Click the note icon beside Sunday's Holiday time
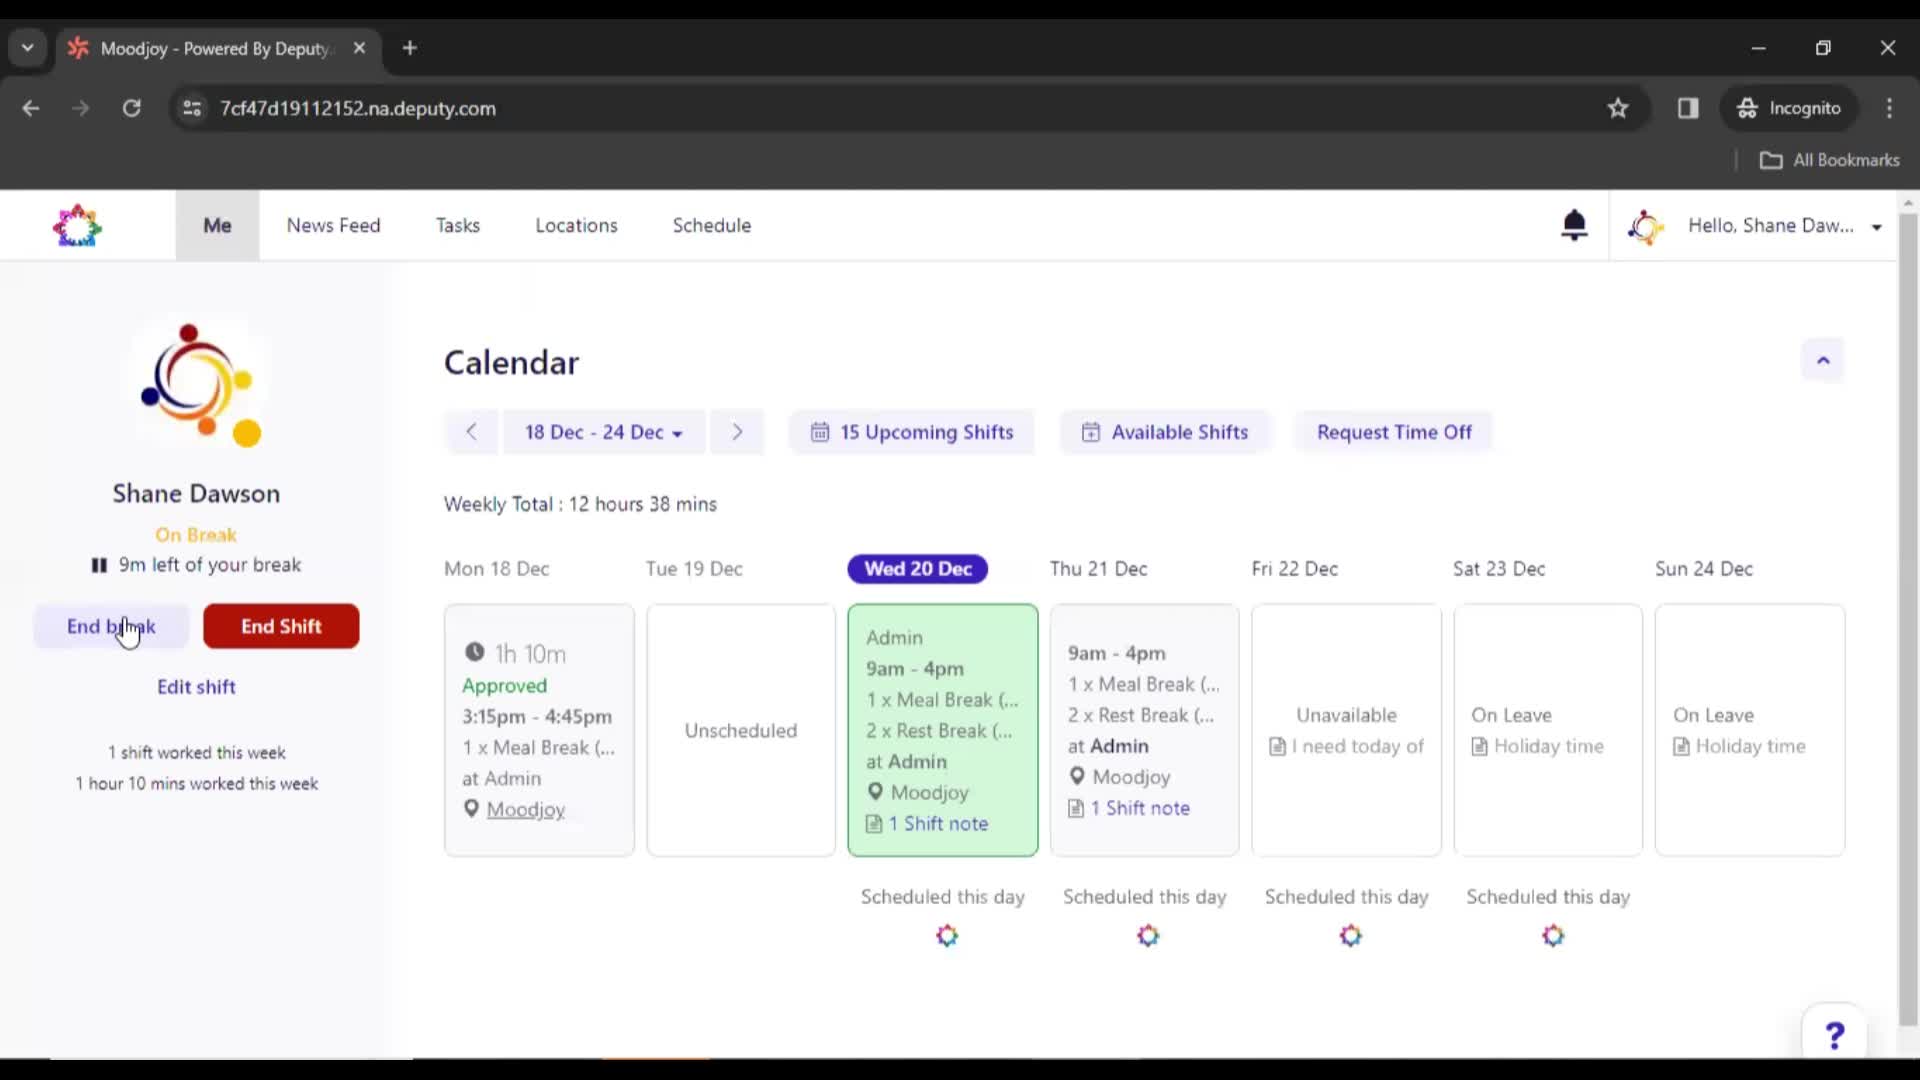 tap(1681, 746)
